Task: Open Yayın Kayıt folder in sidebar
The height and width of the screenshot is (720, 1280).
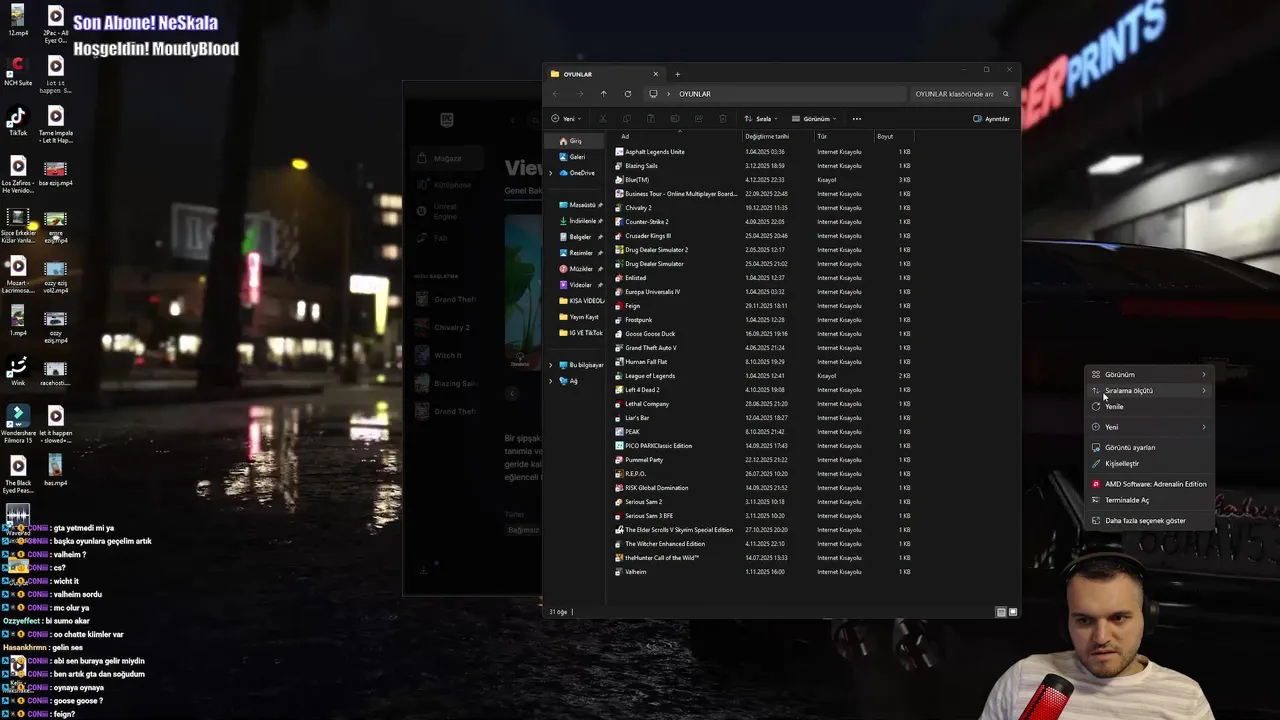Action: tap(581, 317)
